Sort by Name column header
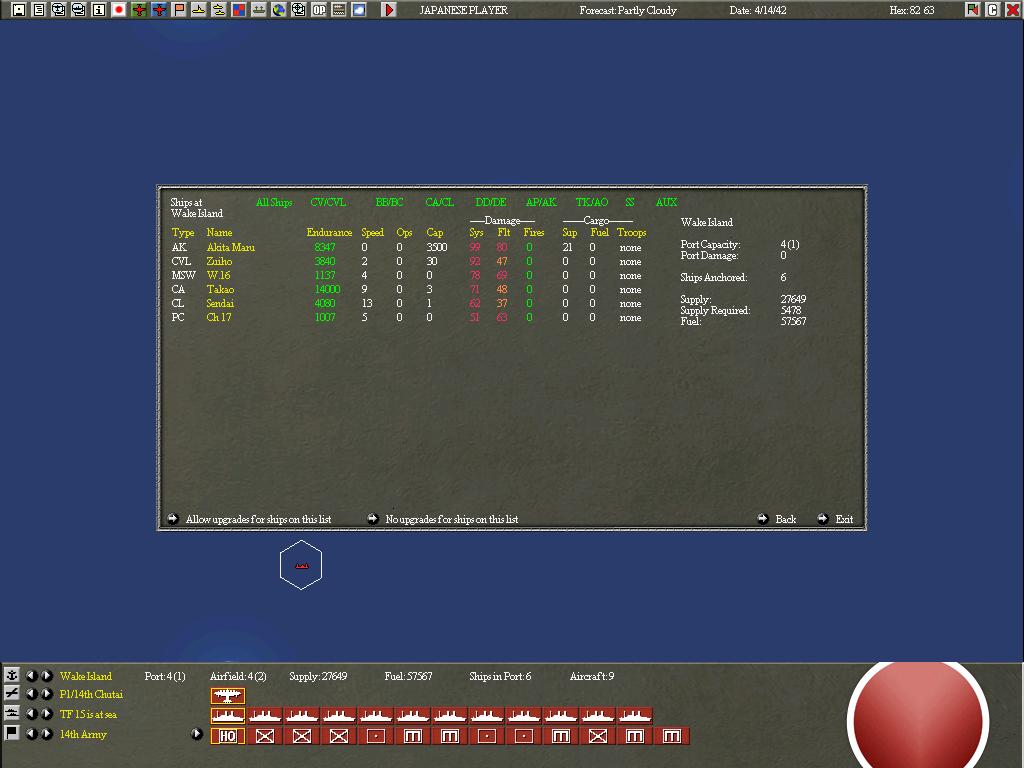 (x=219, y=232)
